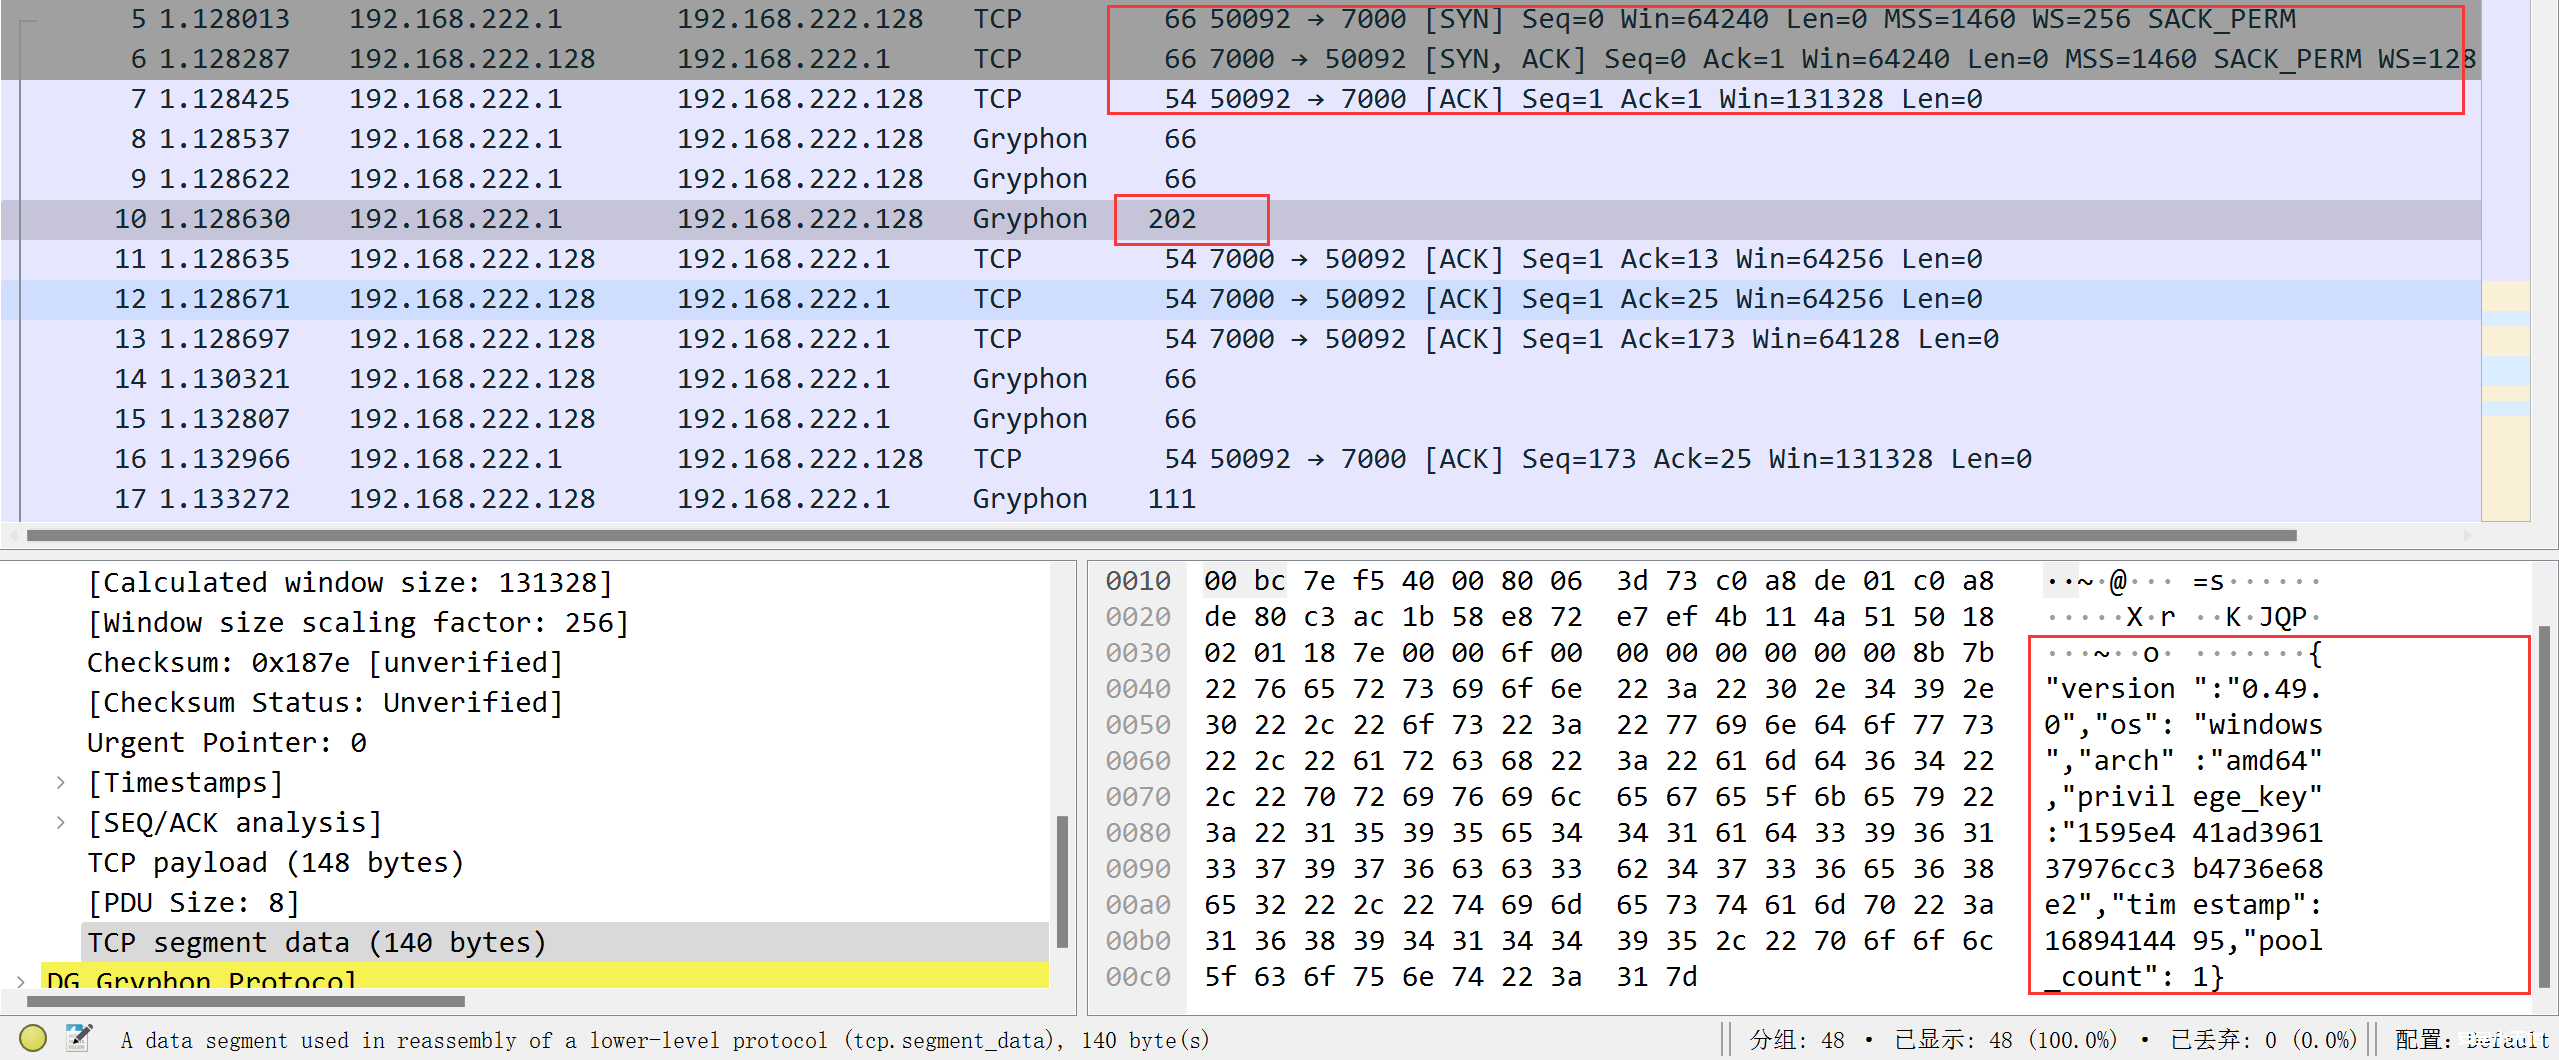Open capture file properties notepad icon
This screenshot has height=1060, width=2559.
click(x=78, y=1039)
